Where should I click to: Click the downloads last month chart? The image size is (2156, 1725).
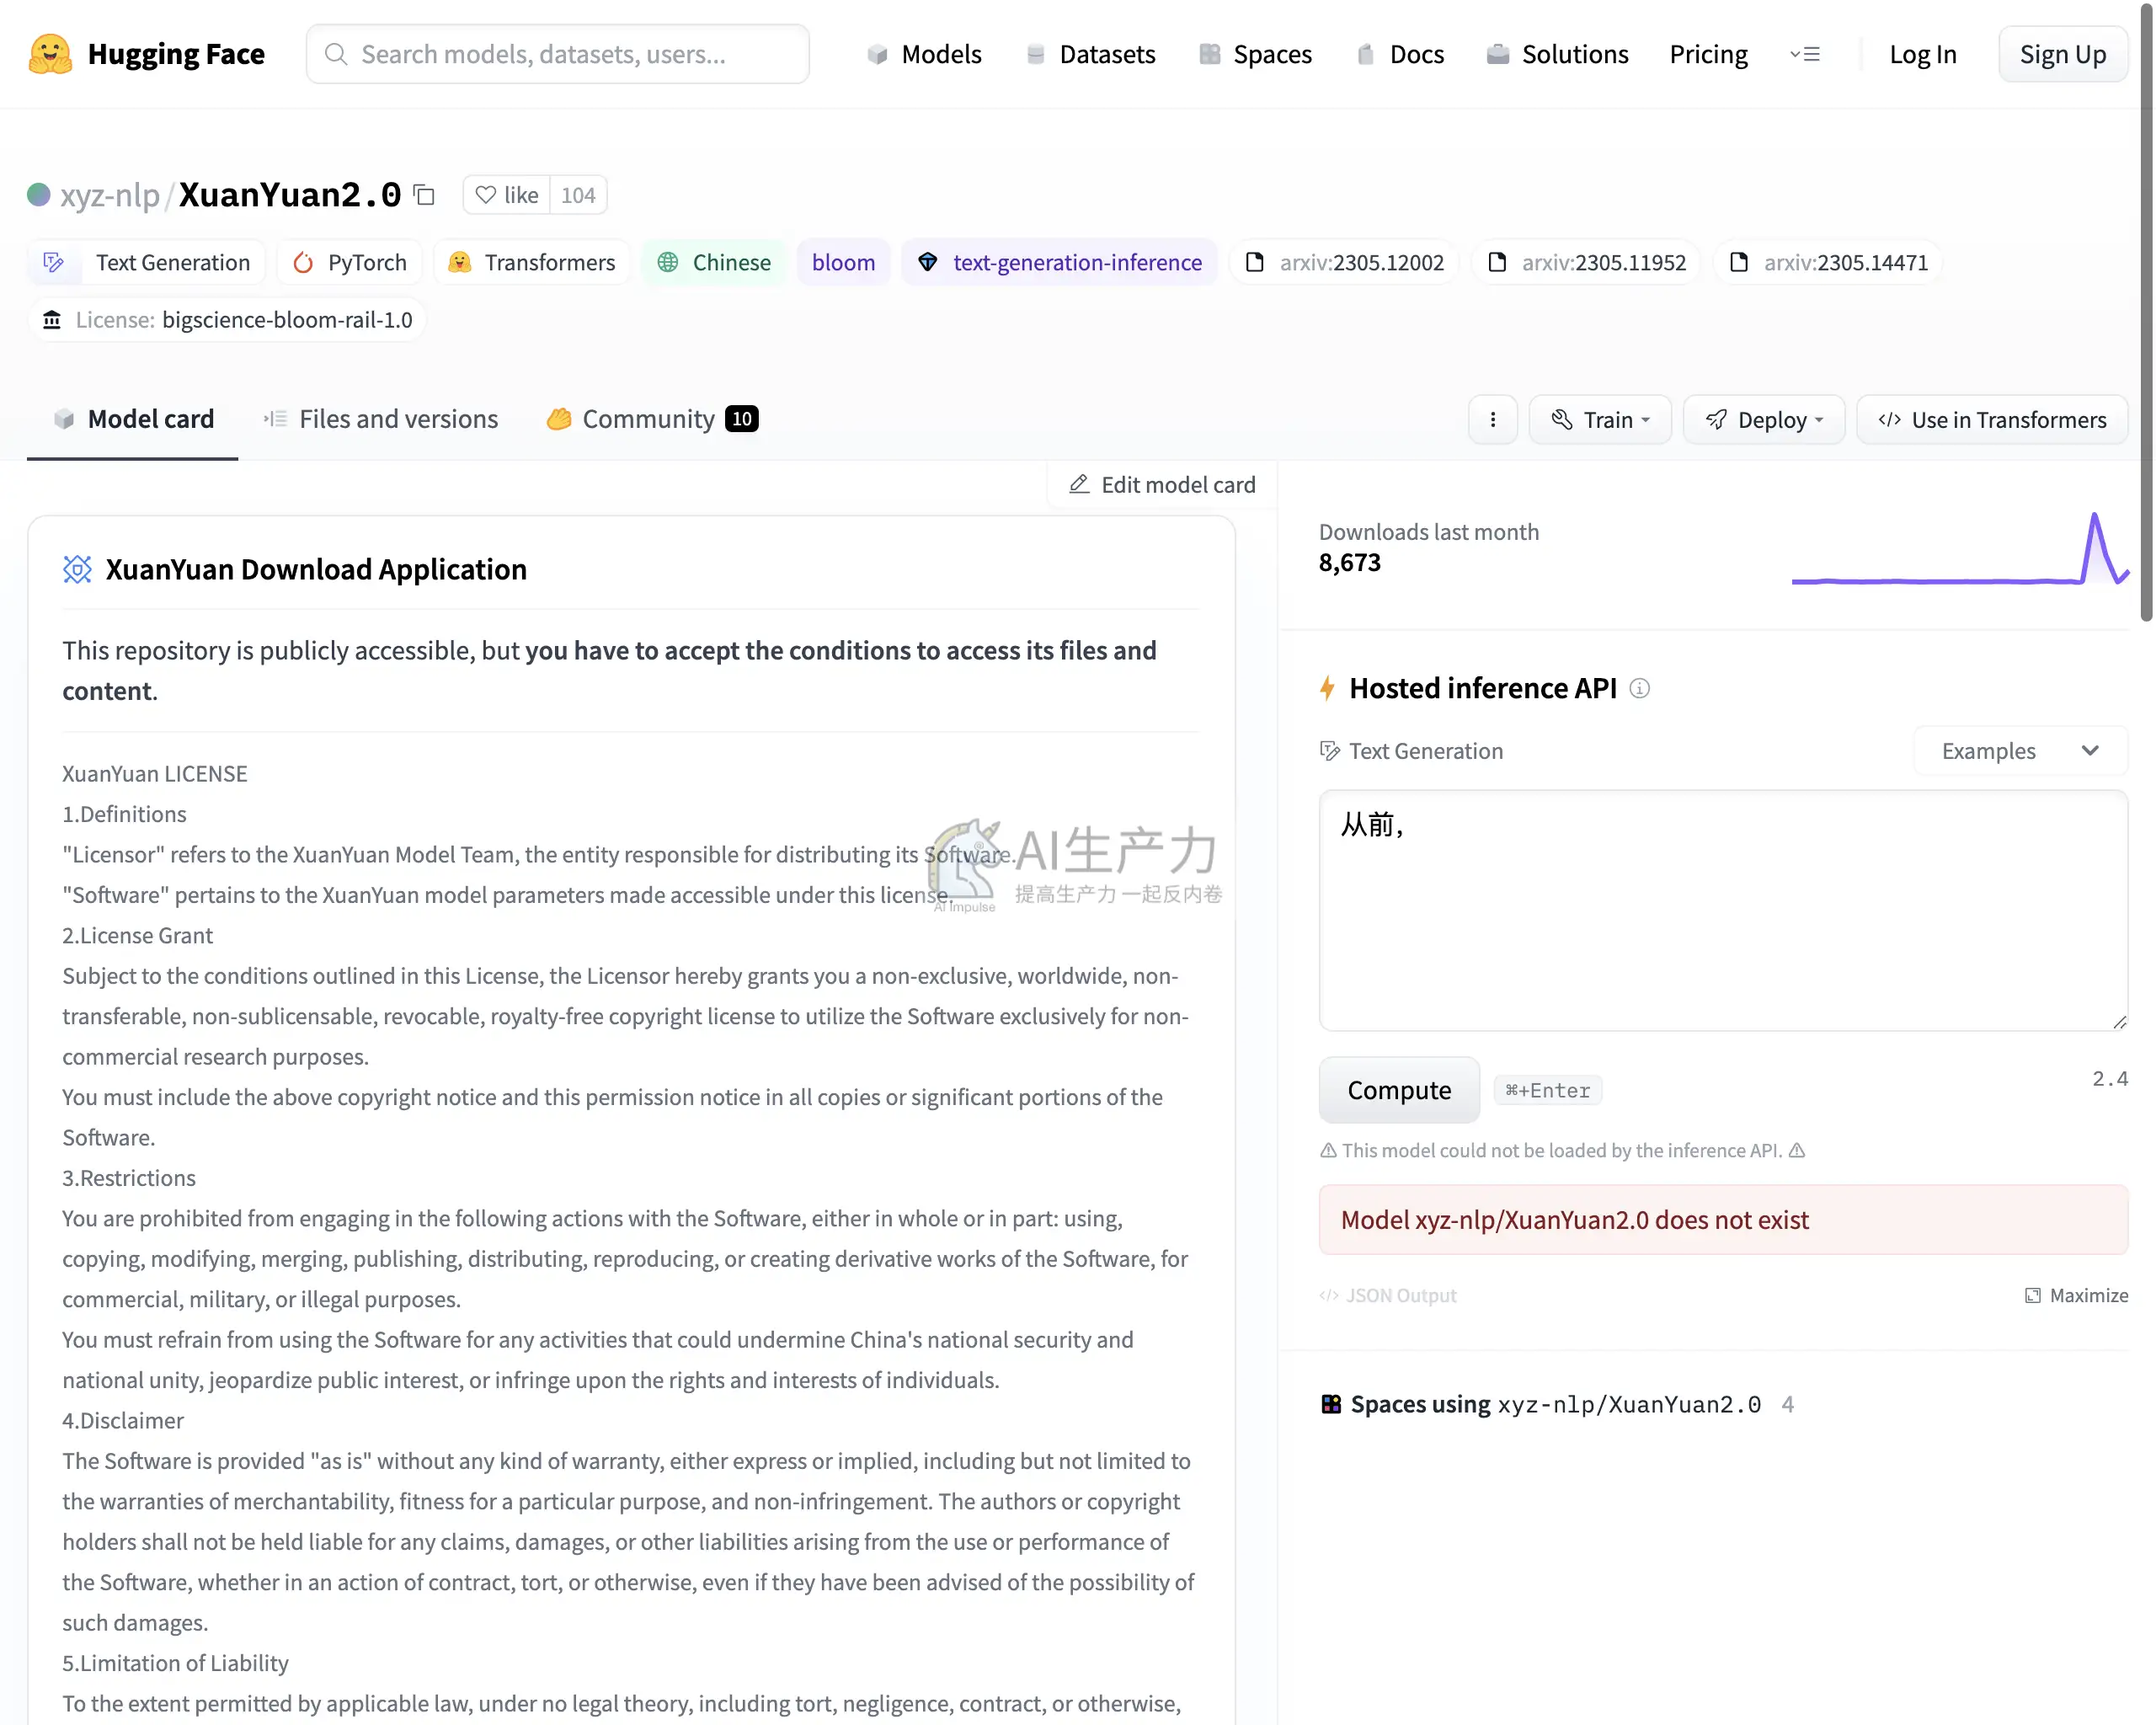pyautogui.click(x=1959, y=548)
